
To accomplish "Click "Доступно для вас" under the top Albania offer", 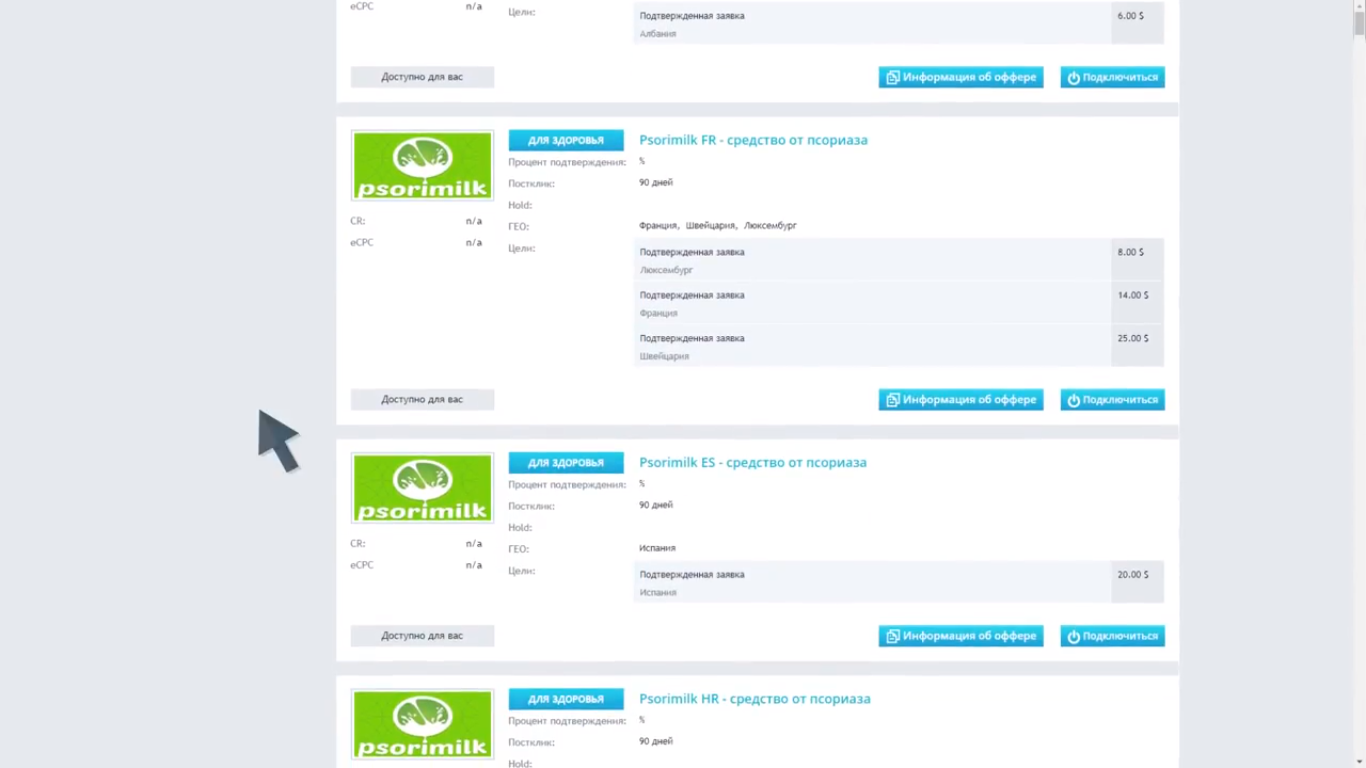I will pyautogui.click(x=421, y=77).
